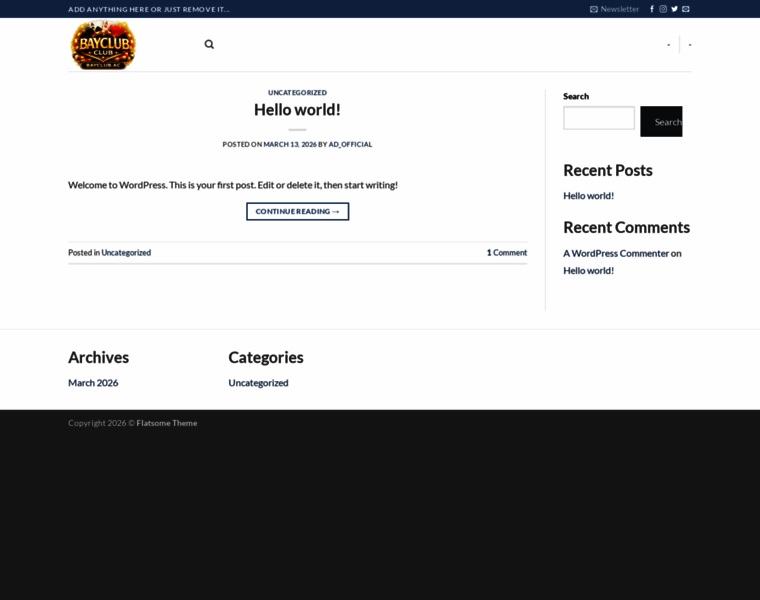
Task: Click the March 13, 2026 post date
Action: (x=290, y=144)
